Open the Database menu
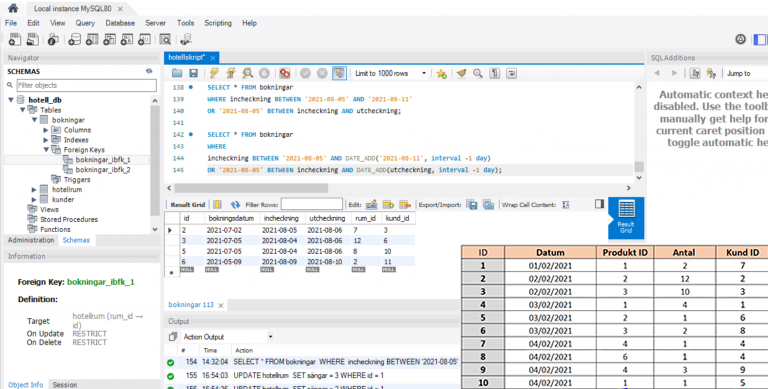768x389 pixels. [120, 23]
